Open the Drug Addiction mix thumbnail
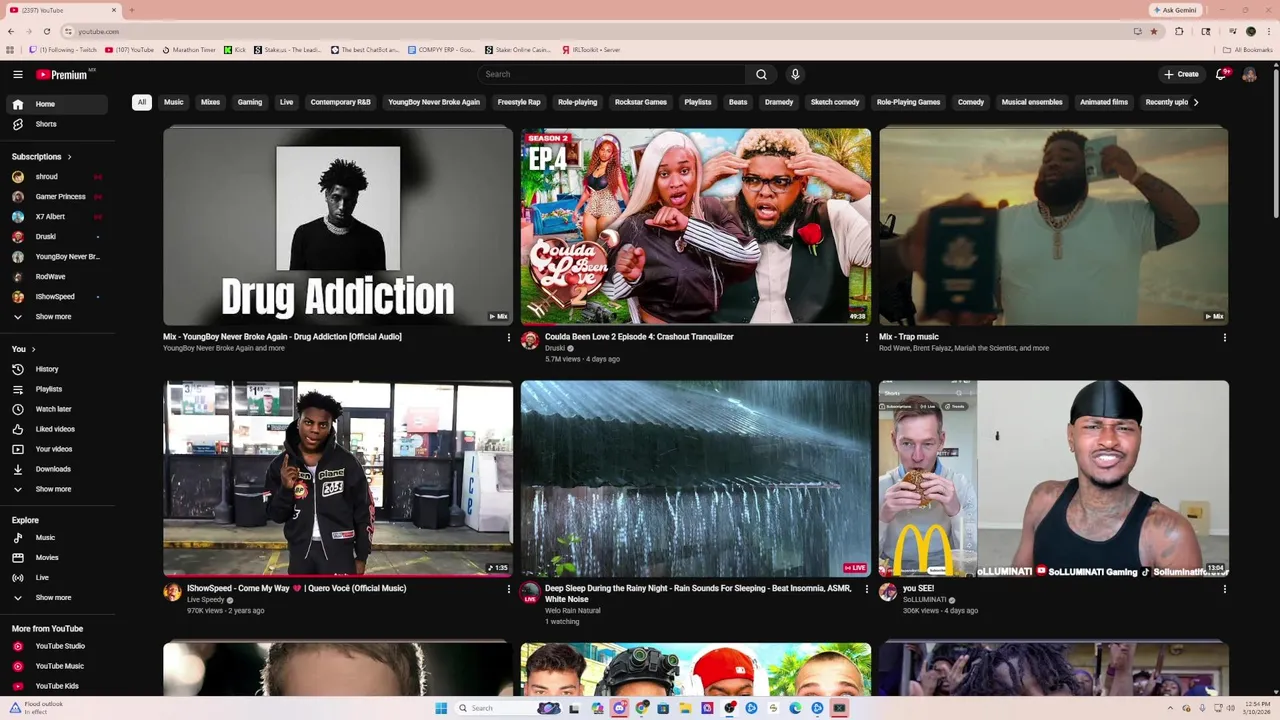Viewport: 1280px width, 720px height. [338, 225]
